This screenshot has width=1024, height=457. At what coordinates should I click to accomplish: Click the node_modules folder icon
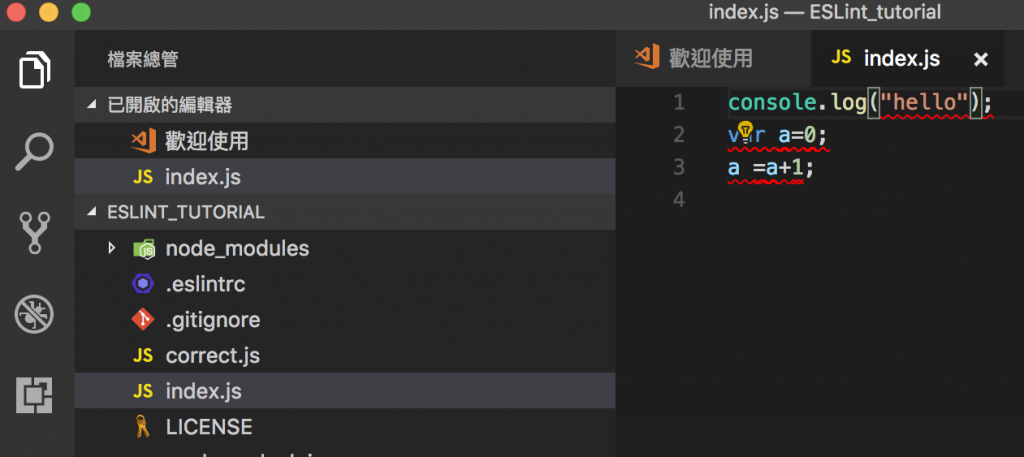[x=144, y=249]
